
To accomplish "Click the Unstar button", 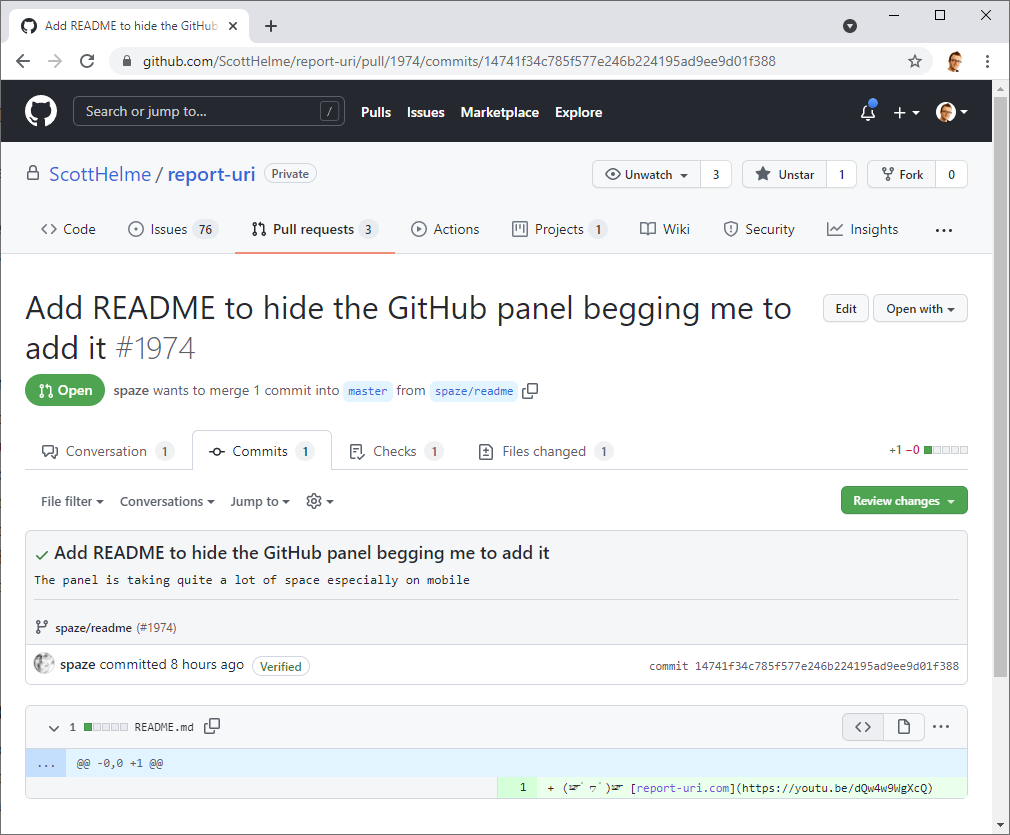I will (x=785, y=175).
